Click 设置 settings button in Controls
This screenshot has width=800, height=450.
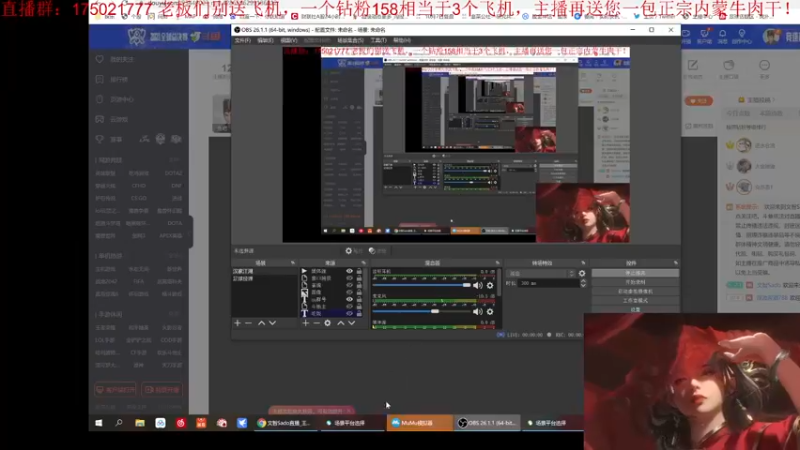(635, 309)
